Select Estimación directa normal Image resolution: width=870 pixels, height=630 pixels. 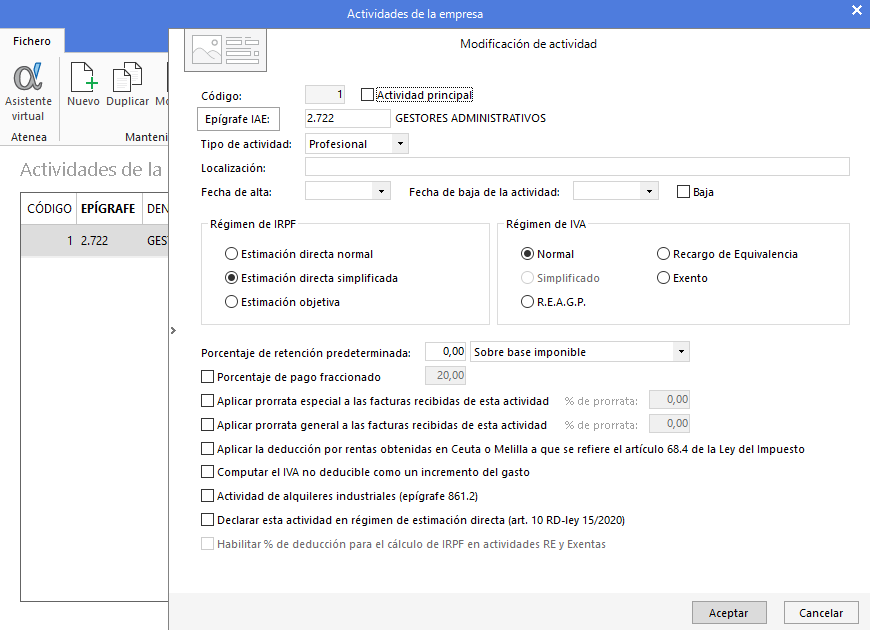[231, 254]
